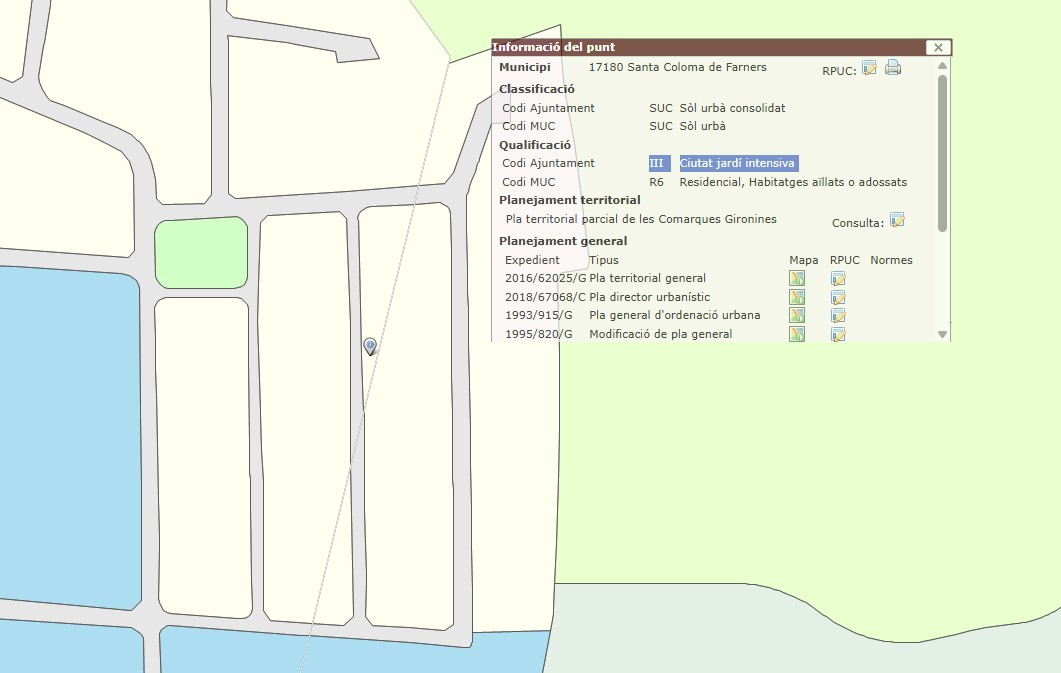Viewport: 1061px width, 673px height.
Task: Show the map for Pla director urbanístic
Action: [797, 297]
